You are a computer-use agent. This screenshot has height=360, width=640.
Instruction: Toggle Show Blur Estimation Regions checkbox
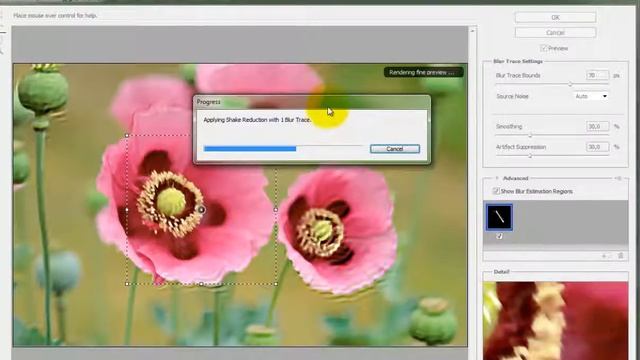tap(496, 191)
